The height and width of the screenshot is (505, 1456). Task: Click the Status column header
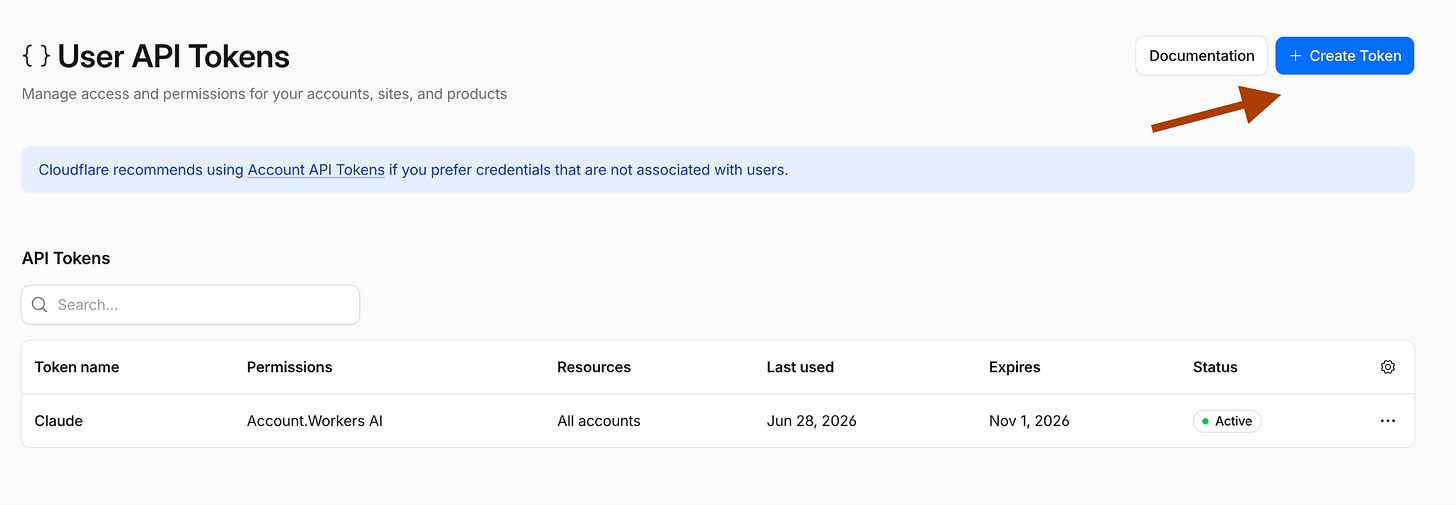coord(1215,367)
